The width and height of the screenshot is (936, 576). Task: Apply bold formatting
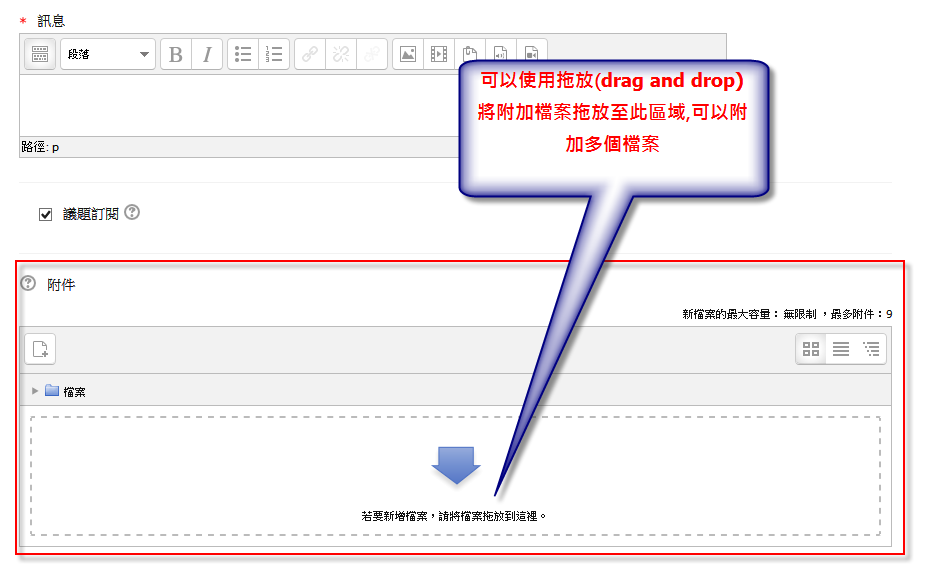[x=176, y=54]
